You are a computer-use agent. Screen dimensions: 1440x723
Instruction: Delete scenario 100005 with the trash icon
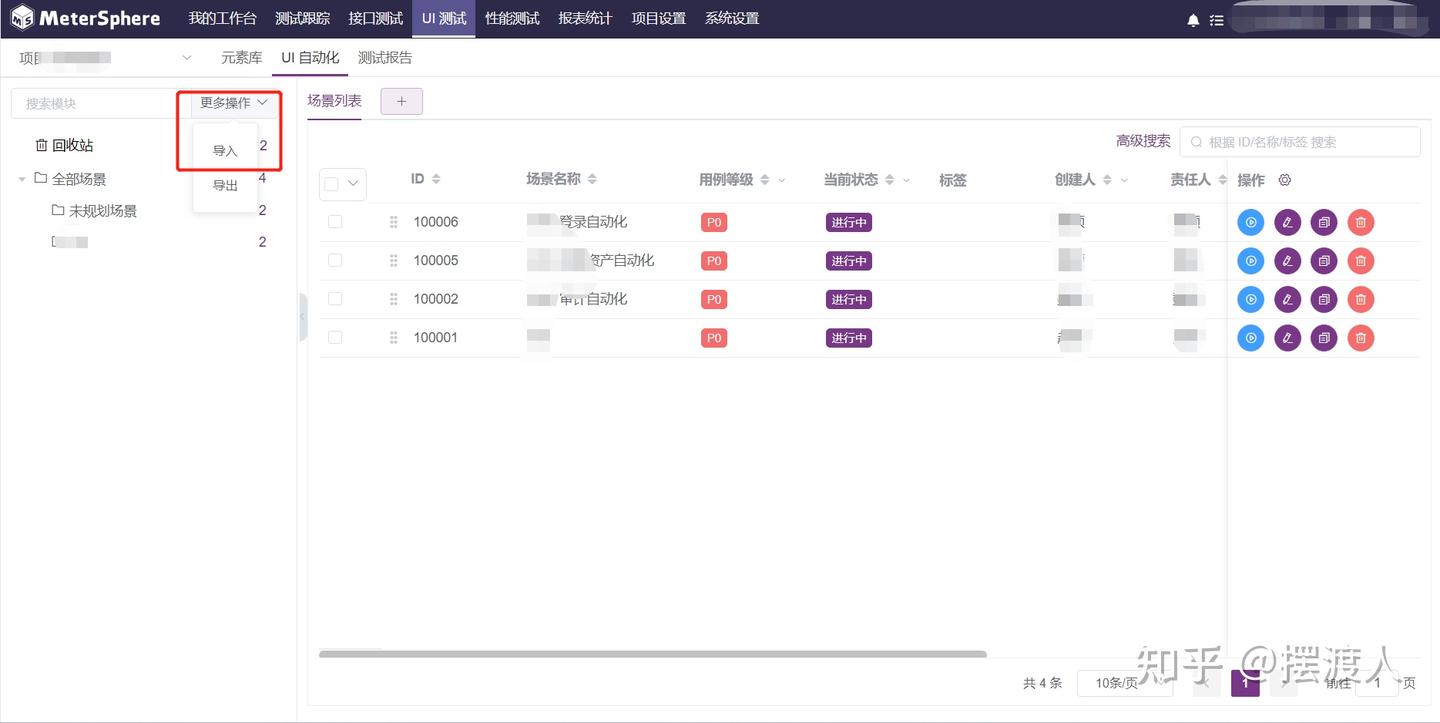pyautogui.click(x=1361, y=261)
